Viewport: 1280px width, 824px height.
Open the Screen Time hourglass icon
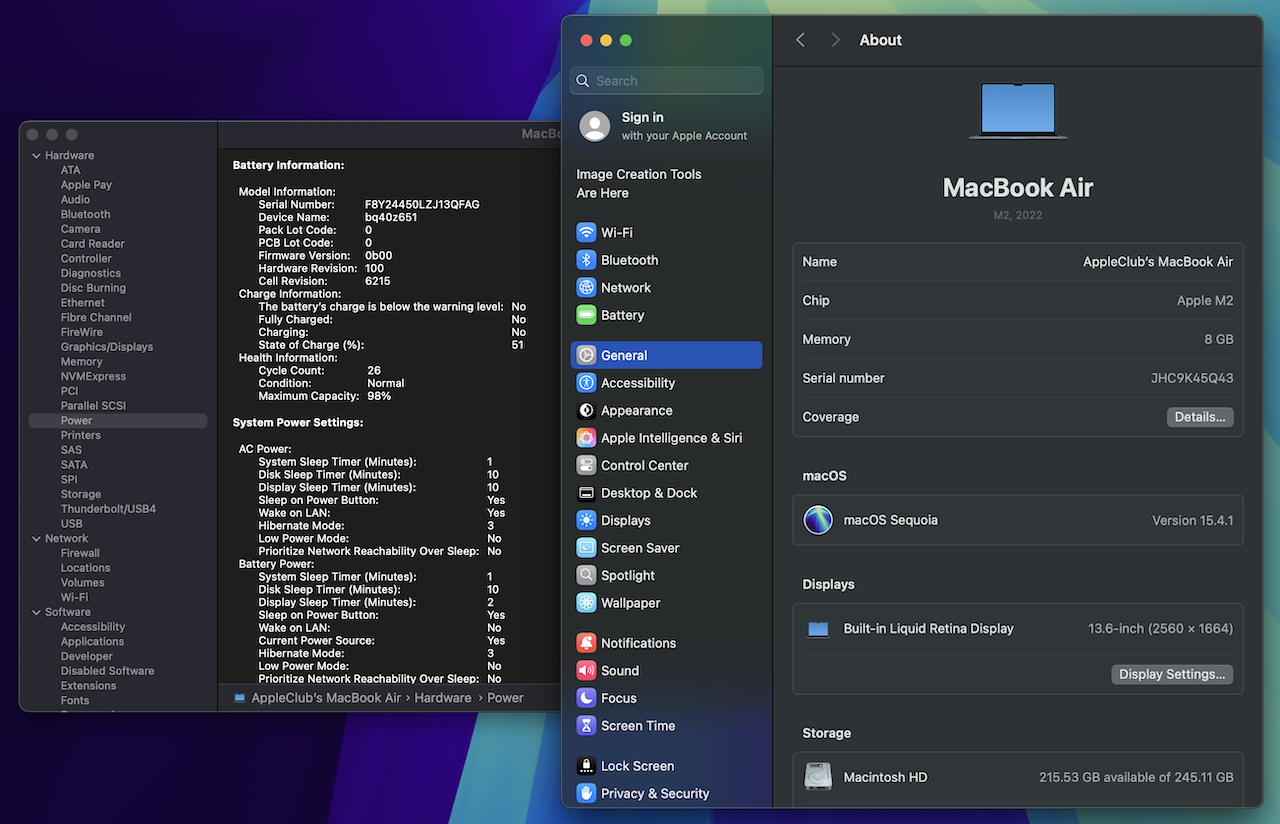tap(586, 726)
